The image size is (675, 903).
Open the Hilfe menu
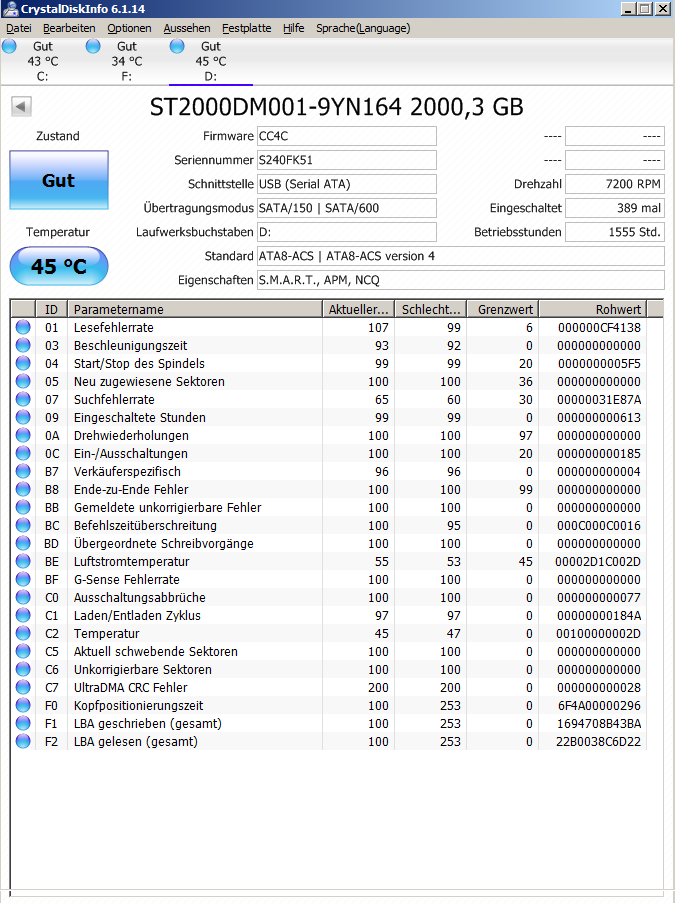point(294,28)
